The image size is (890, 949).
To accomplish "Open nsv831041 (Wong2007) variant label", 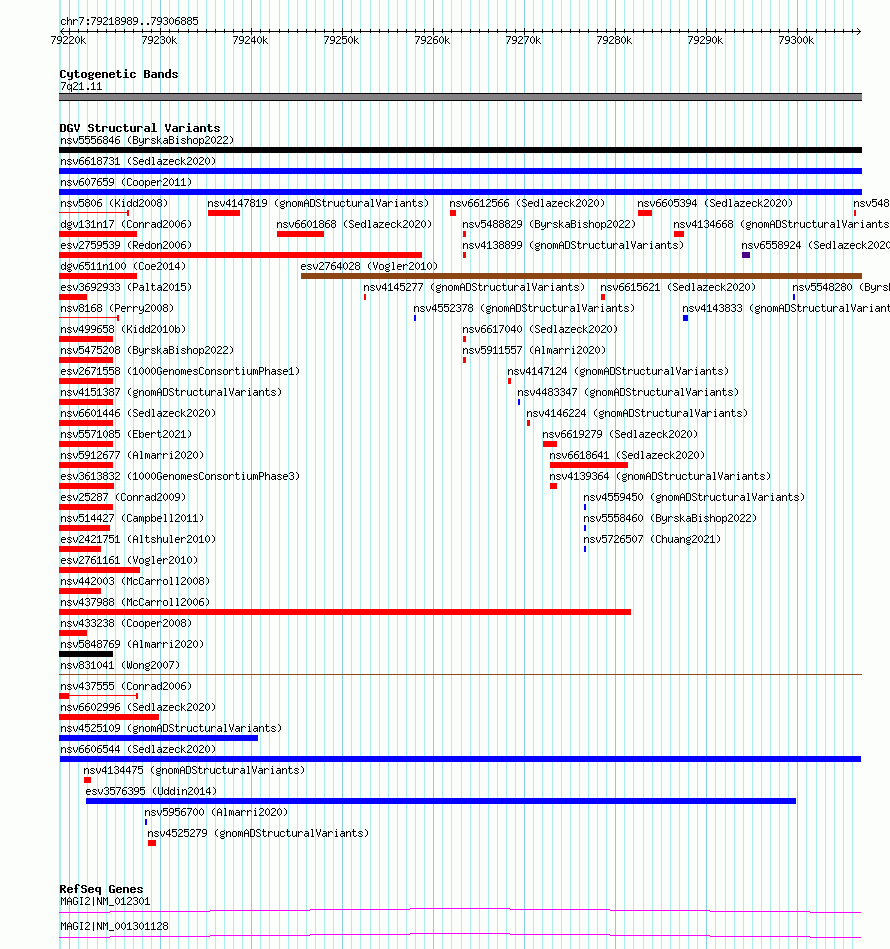I will [x=120, y=665].
